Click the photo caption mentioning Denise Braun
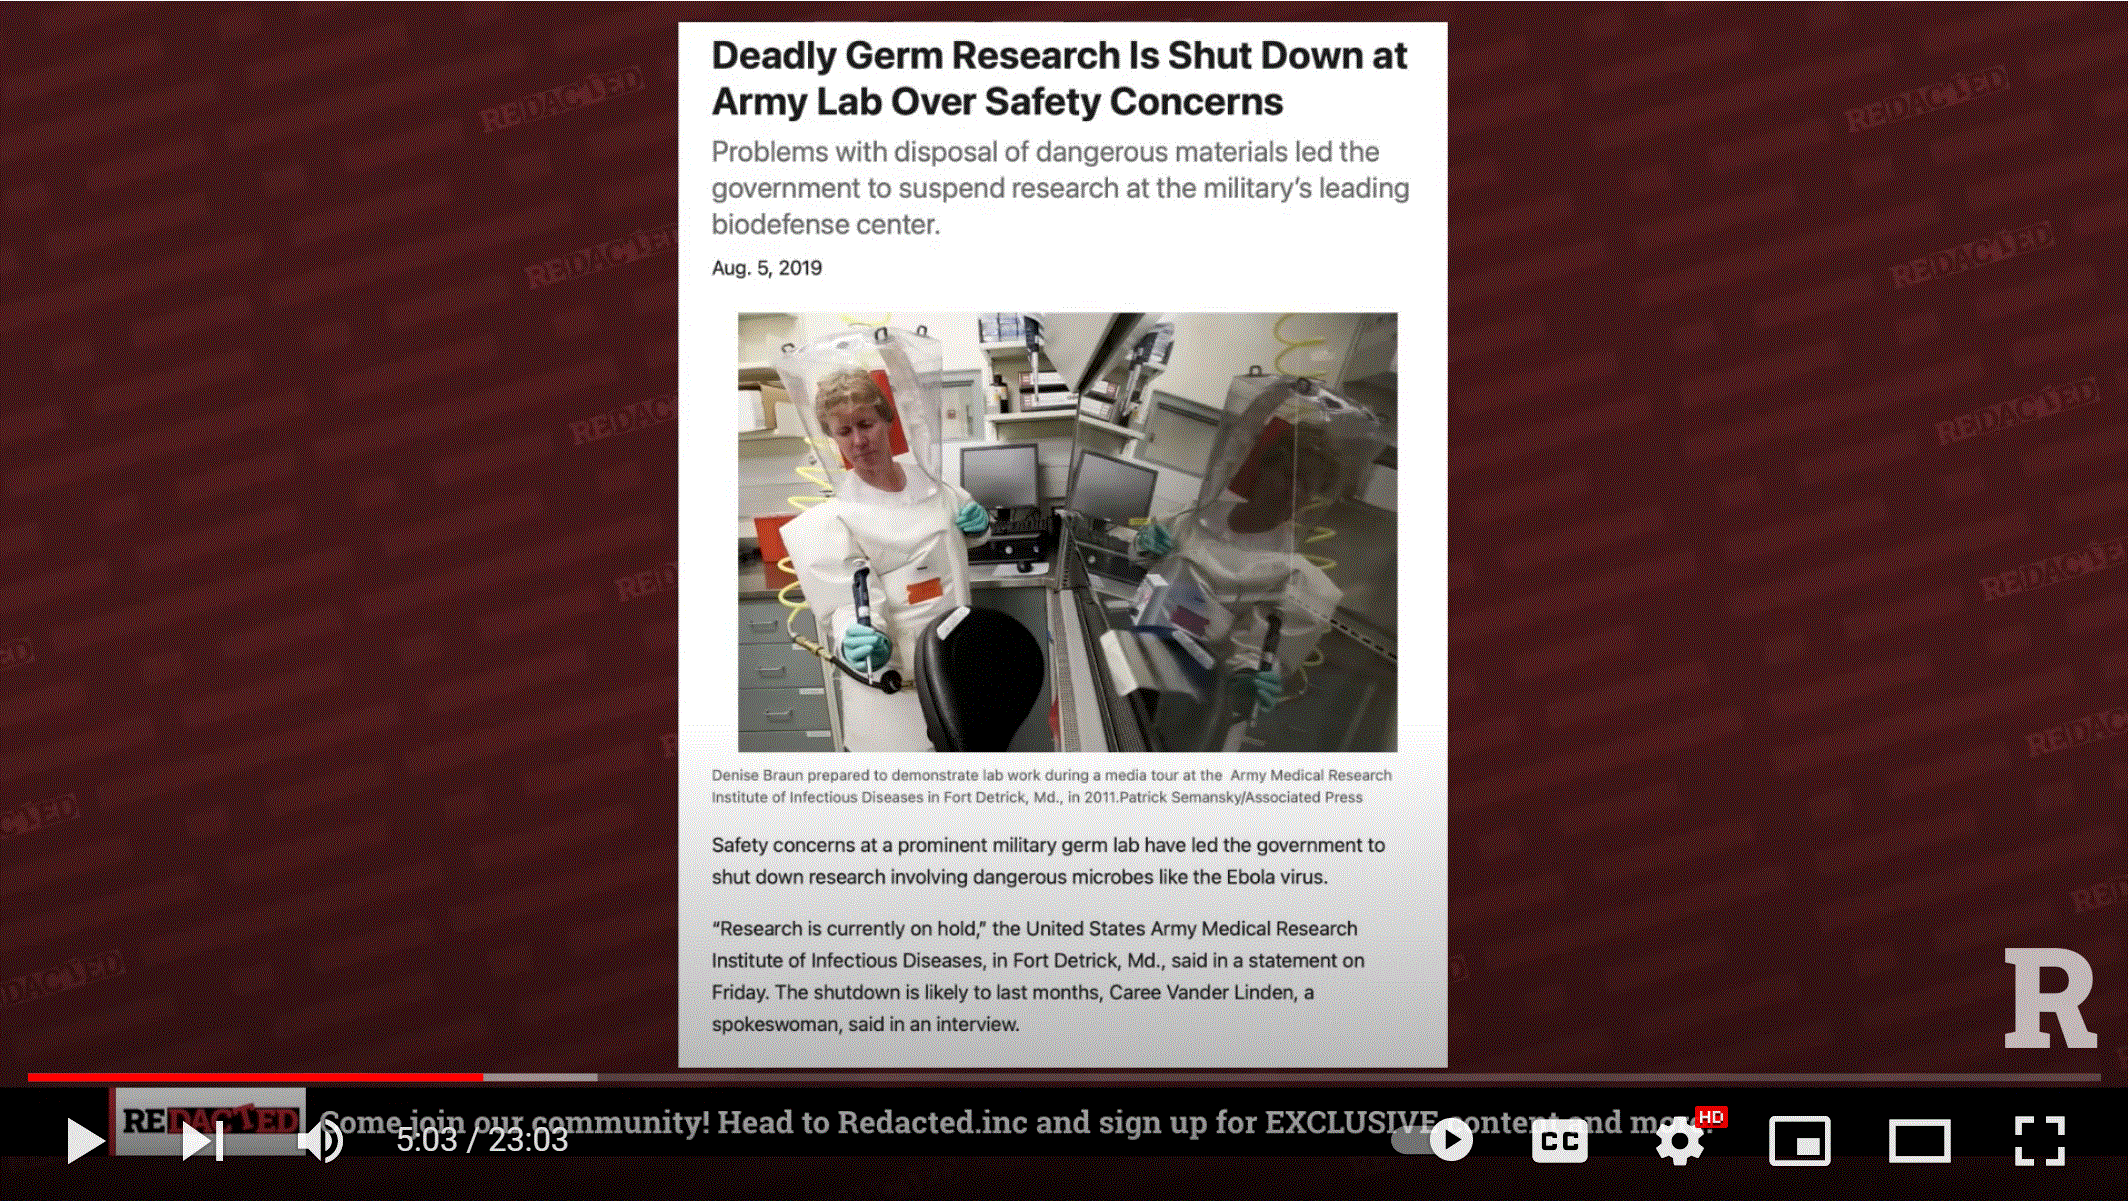The image size is (2128, 1203). (1051, 786)
